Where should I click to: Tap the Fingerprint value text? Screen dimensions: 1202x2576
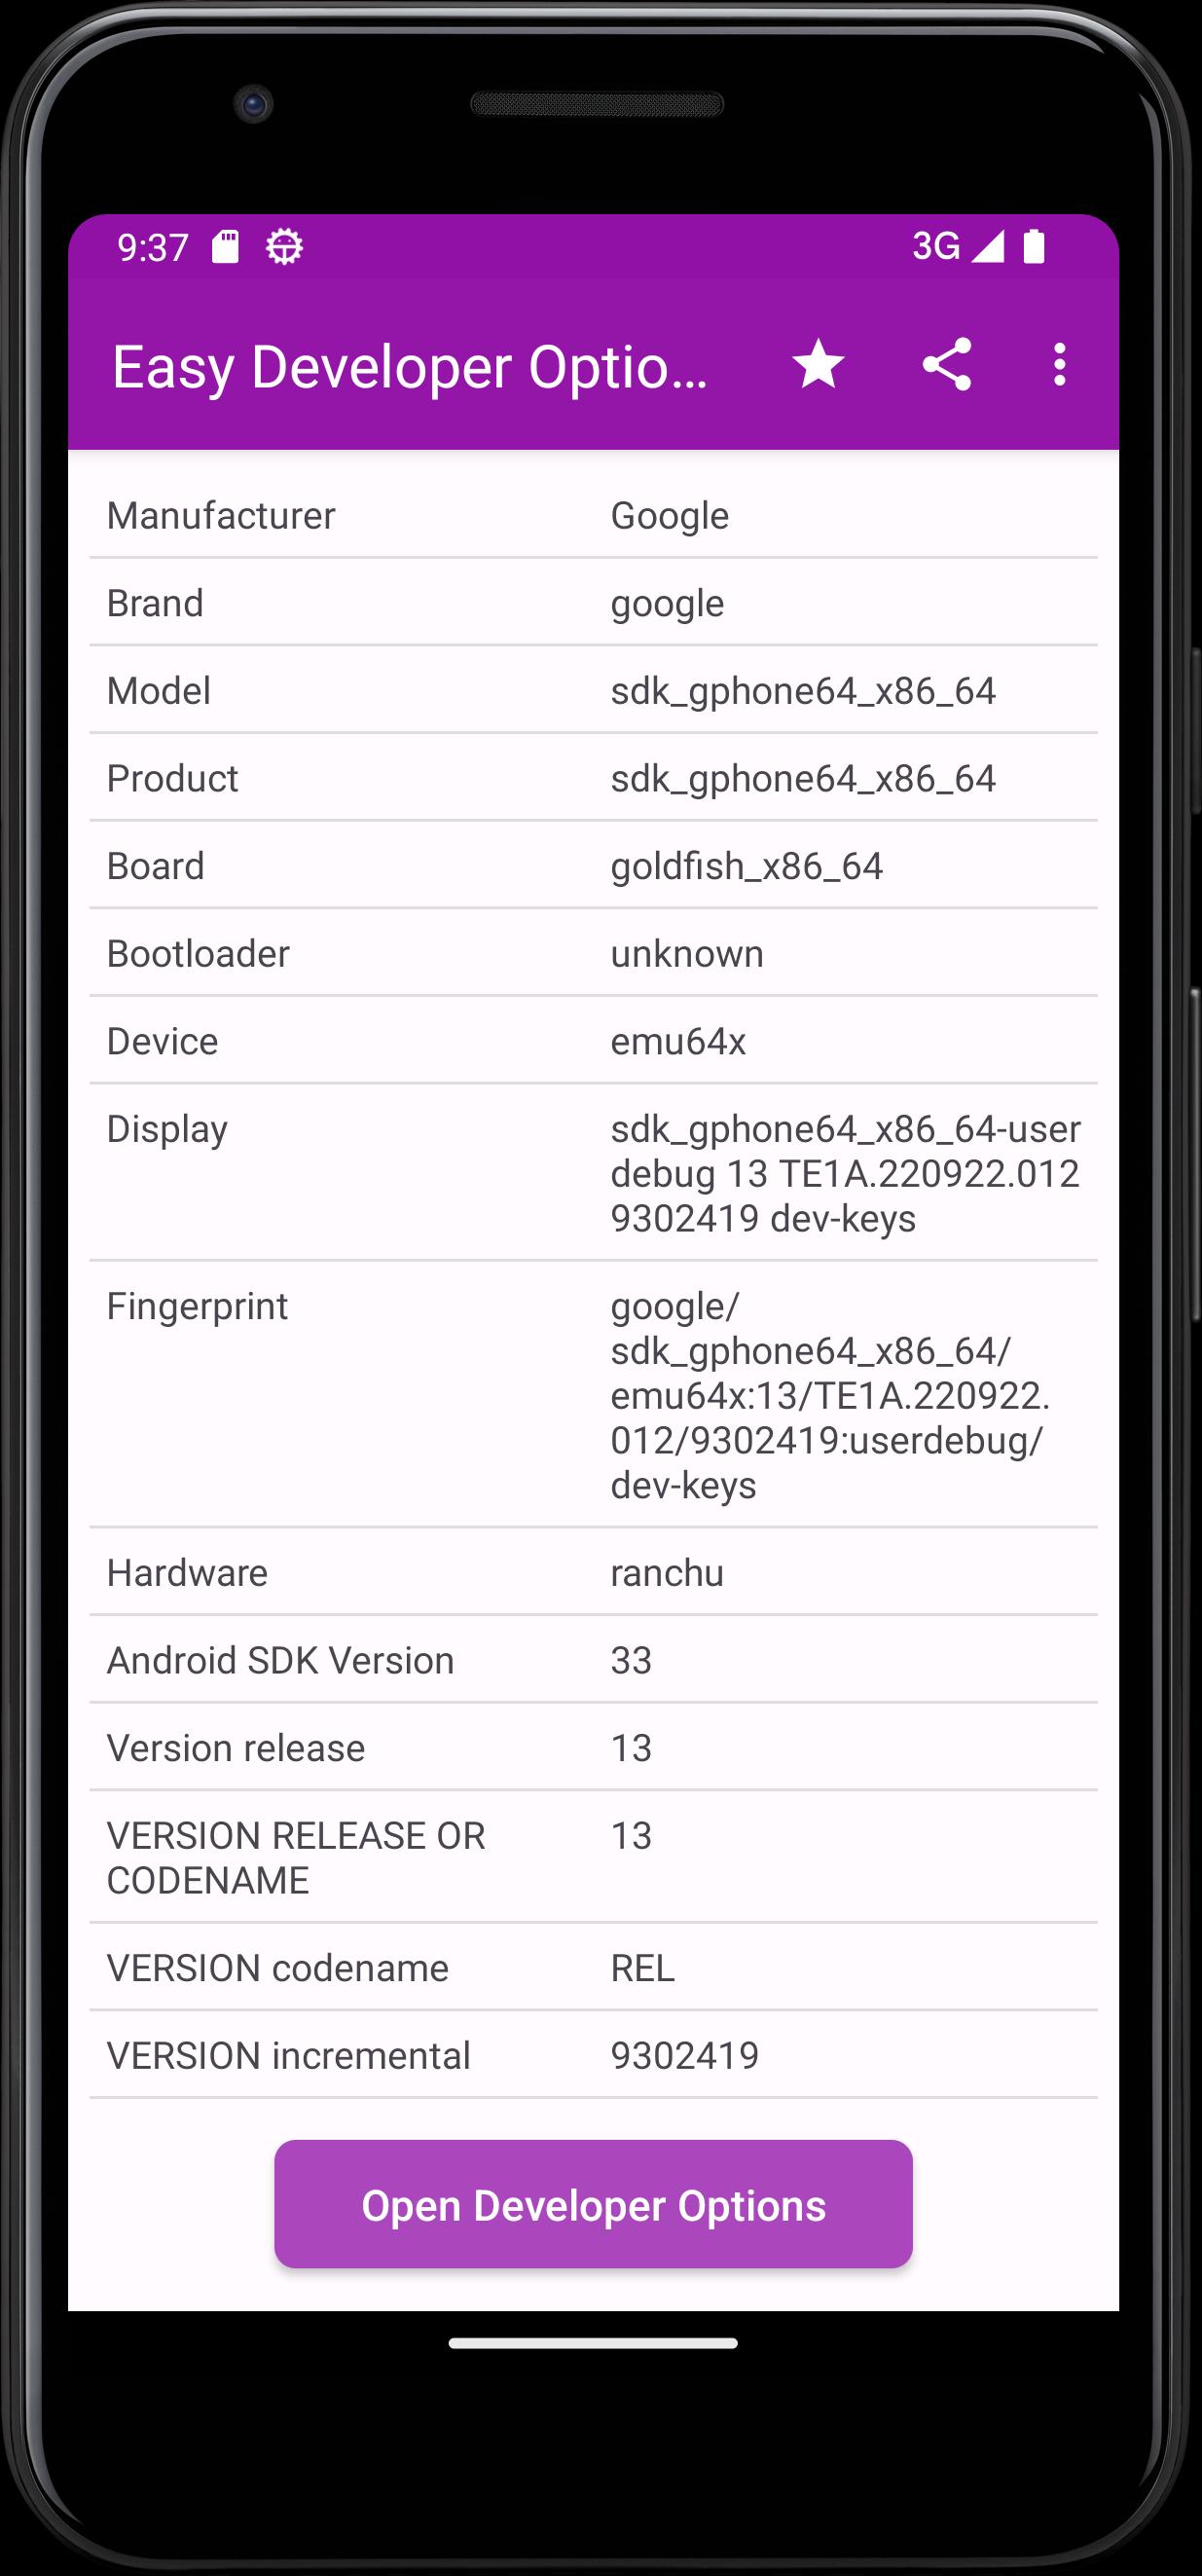[830, 1395]
